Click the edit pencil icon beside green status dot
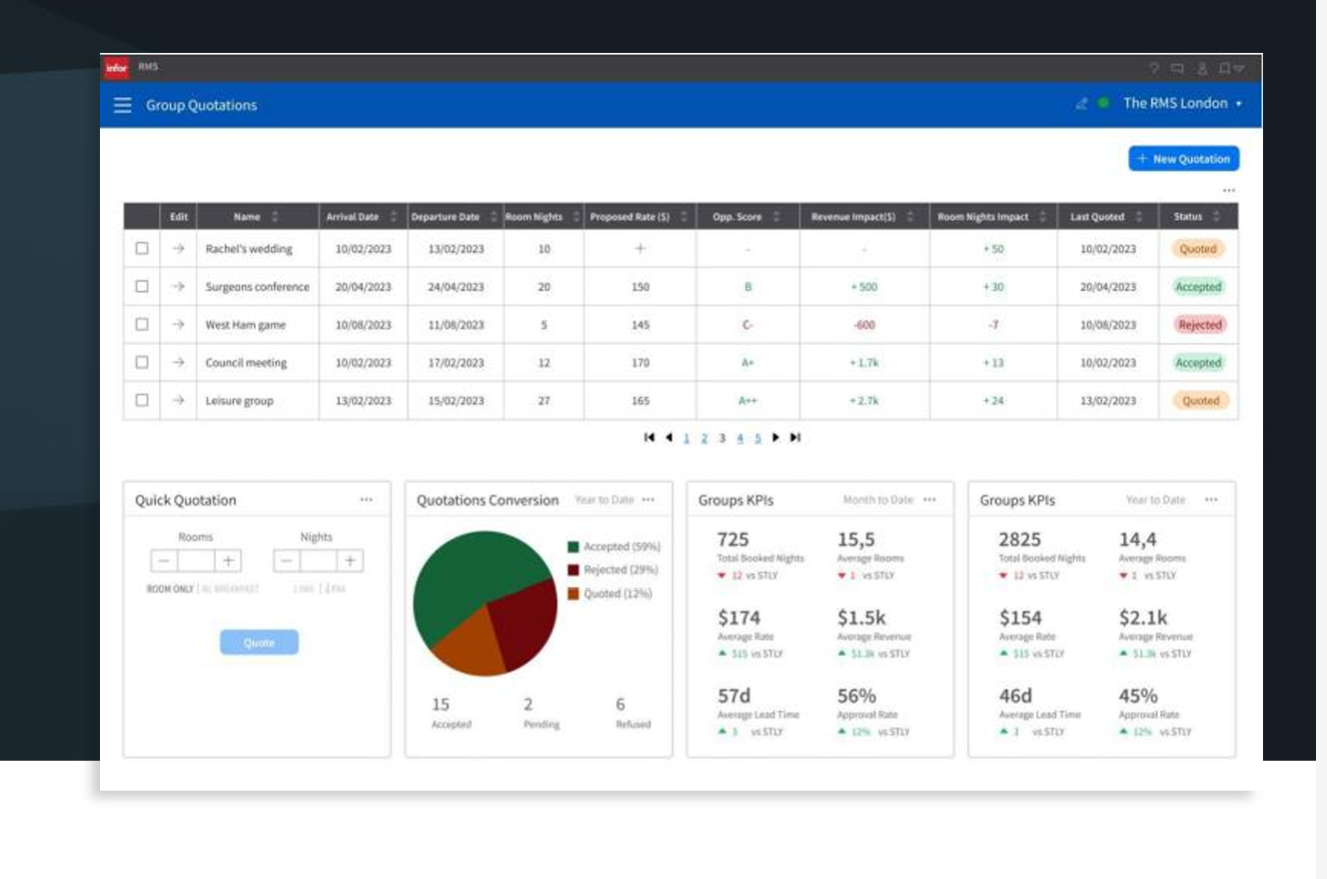 tap(1081, 103)
